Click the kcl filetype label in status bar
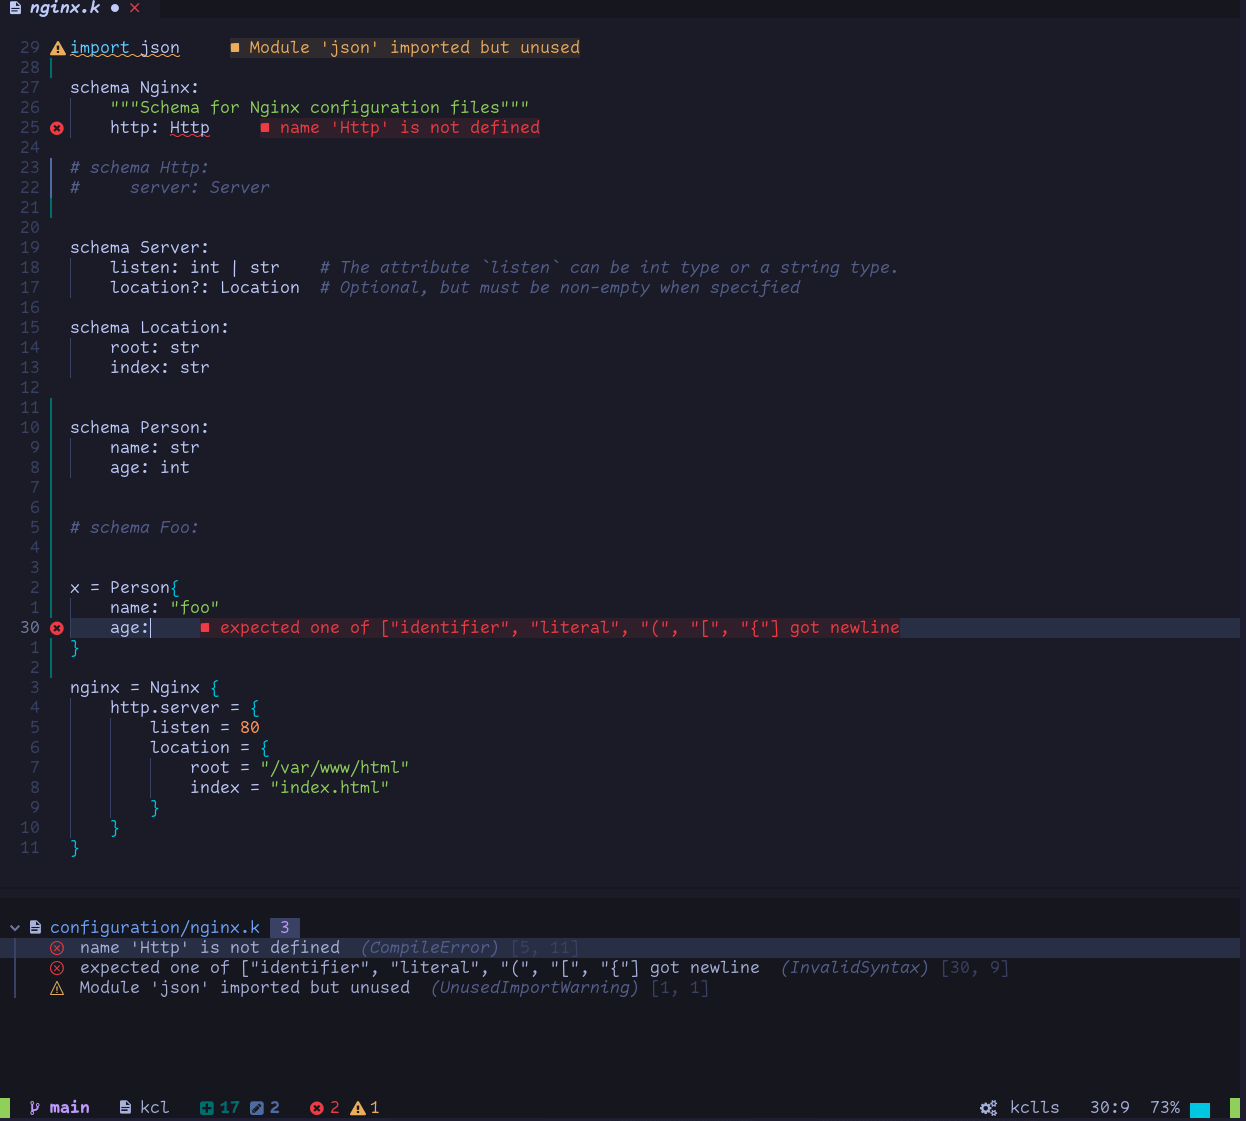This screenshot has width=1246, height=1121. (155, 1108)
